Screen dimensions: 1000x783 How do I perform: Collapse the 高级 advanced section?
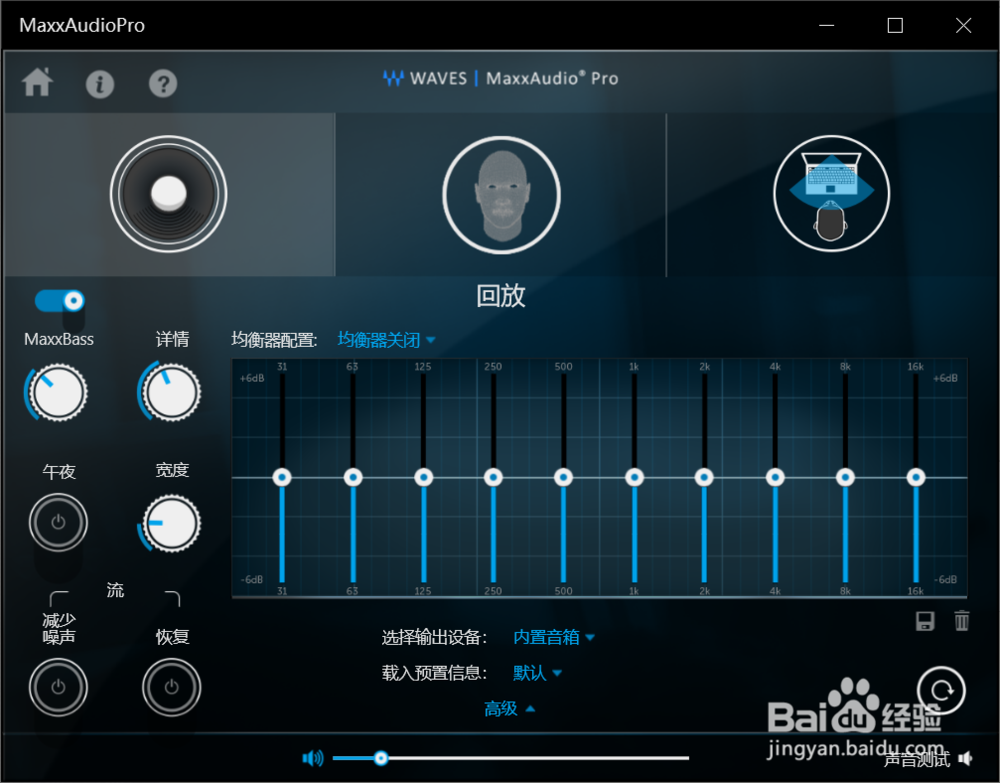coord(509,708)
